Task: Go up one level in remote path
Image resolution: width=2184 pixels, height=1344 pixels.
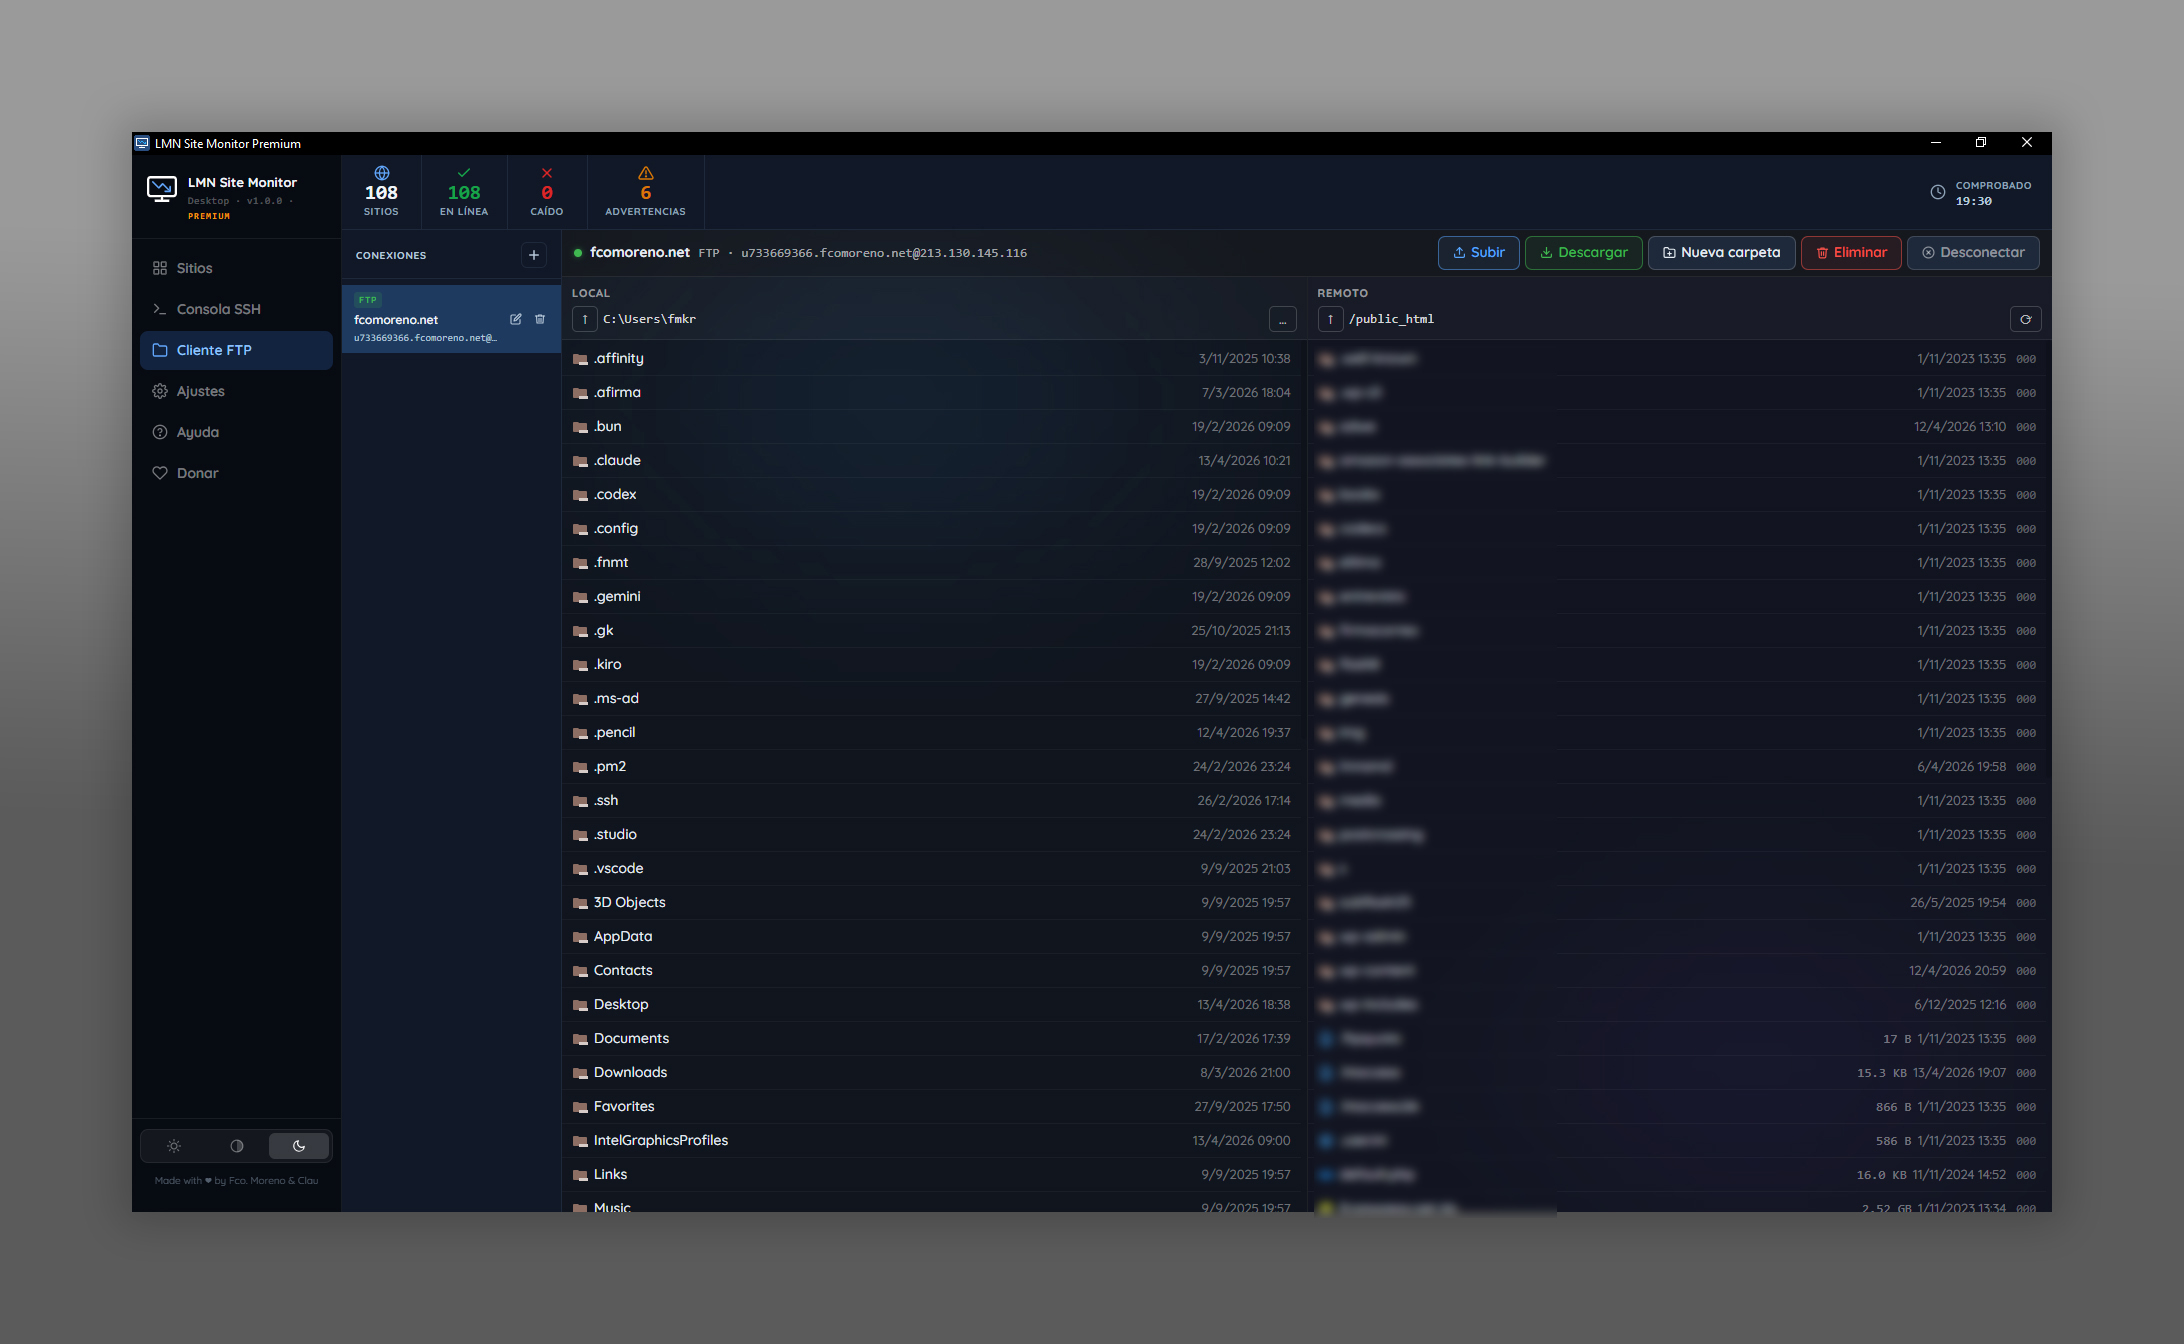Action: [x=1330, y=319]
